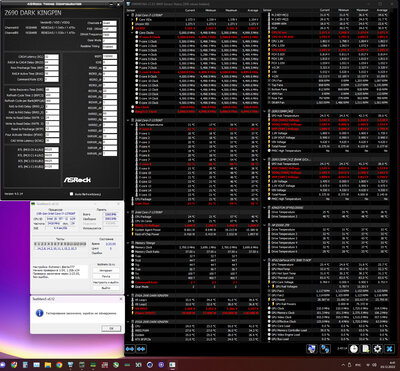Screen dimensions: 400x371
Task: Open File Explorer folder on taskbar
Action: 48,364
